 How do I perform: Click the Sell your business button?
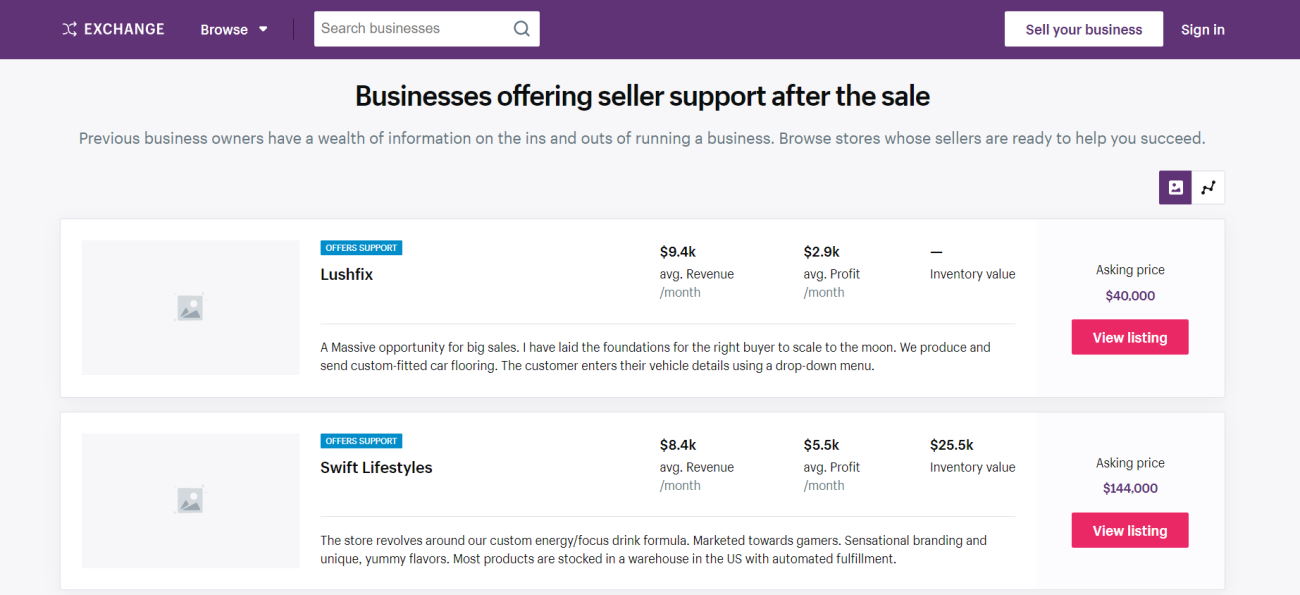[x=1083, y=29]
